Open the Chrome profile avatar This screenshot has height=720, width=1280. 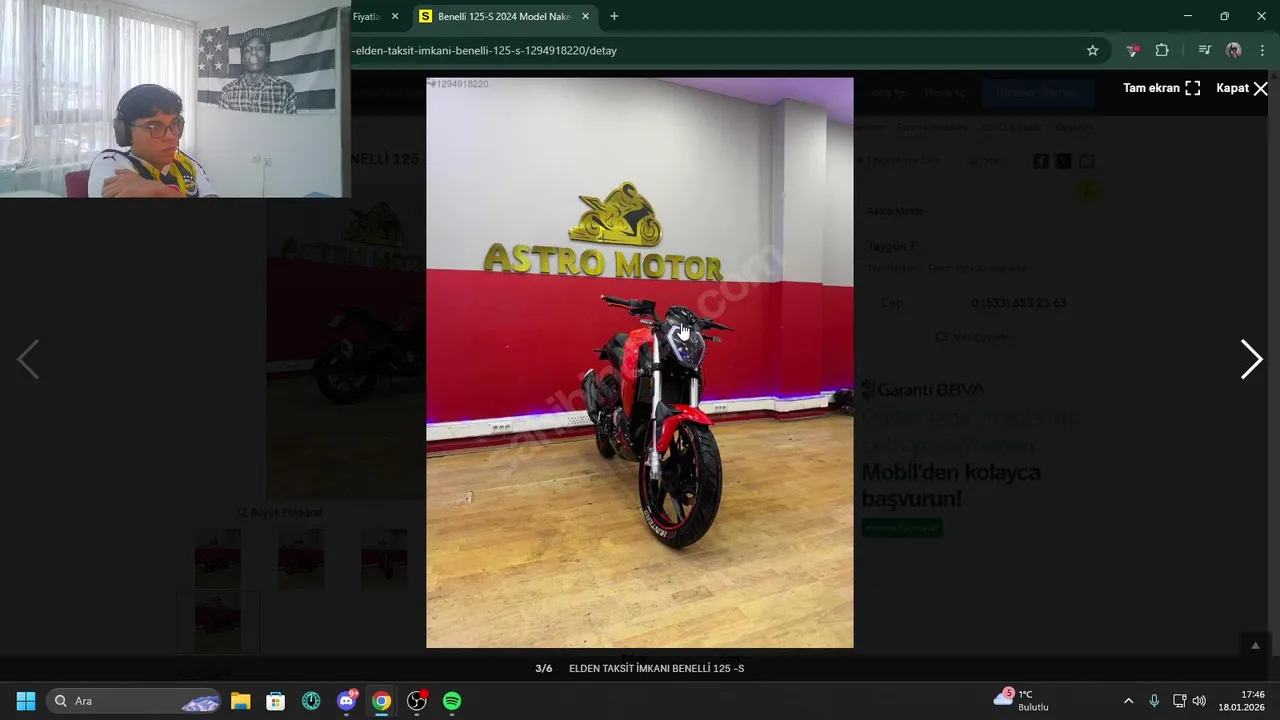[1234, 50]
